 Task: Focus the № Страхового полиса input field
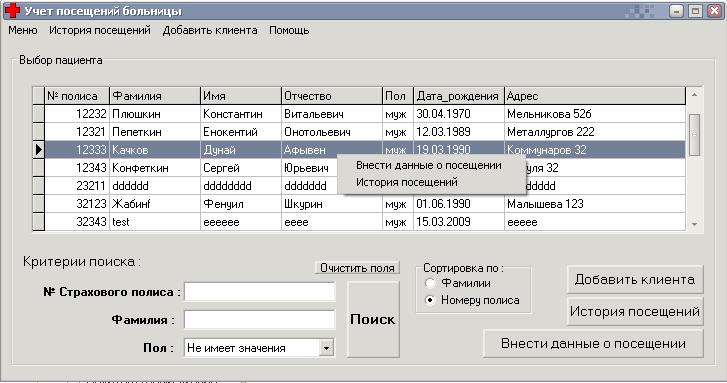(259, 292)
